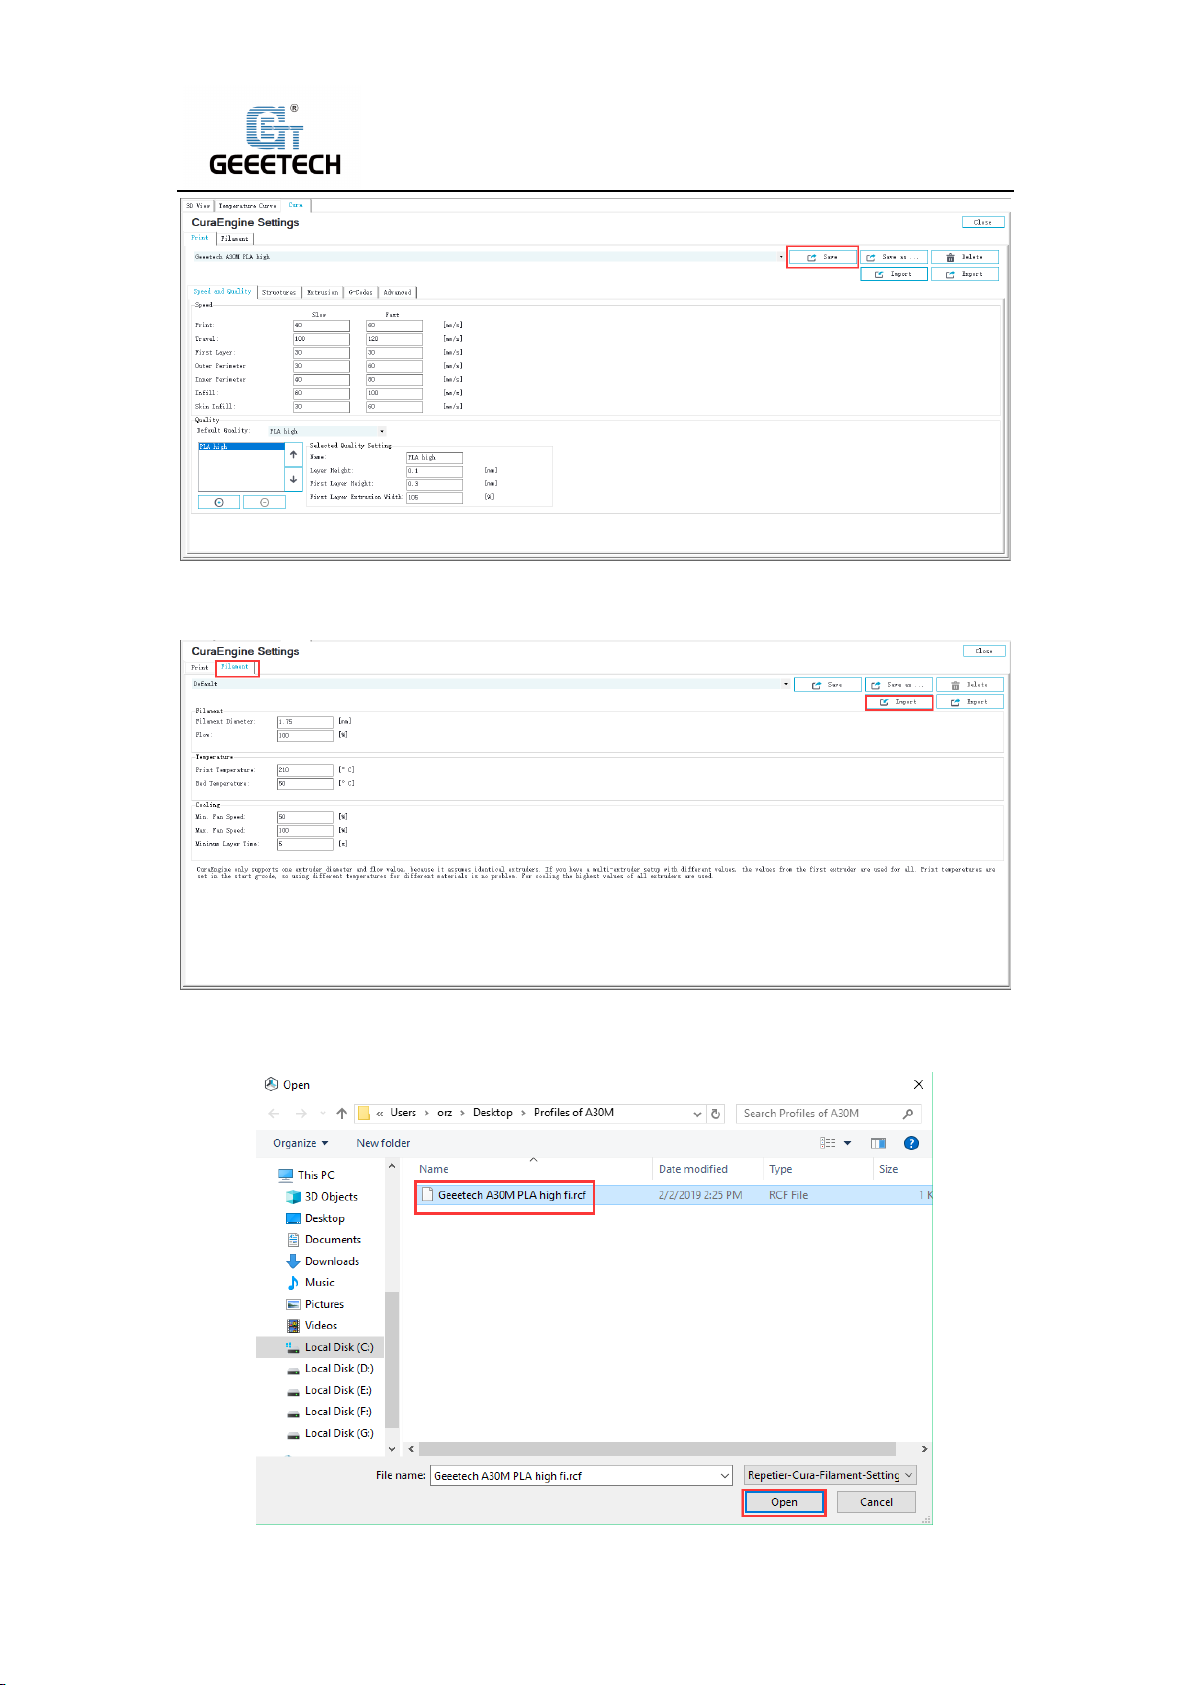Click the up-folder arrow icon
The image size is (1192, 1685).
click(342, 1113)
